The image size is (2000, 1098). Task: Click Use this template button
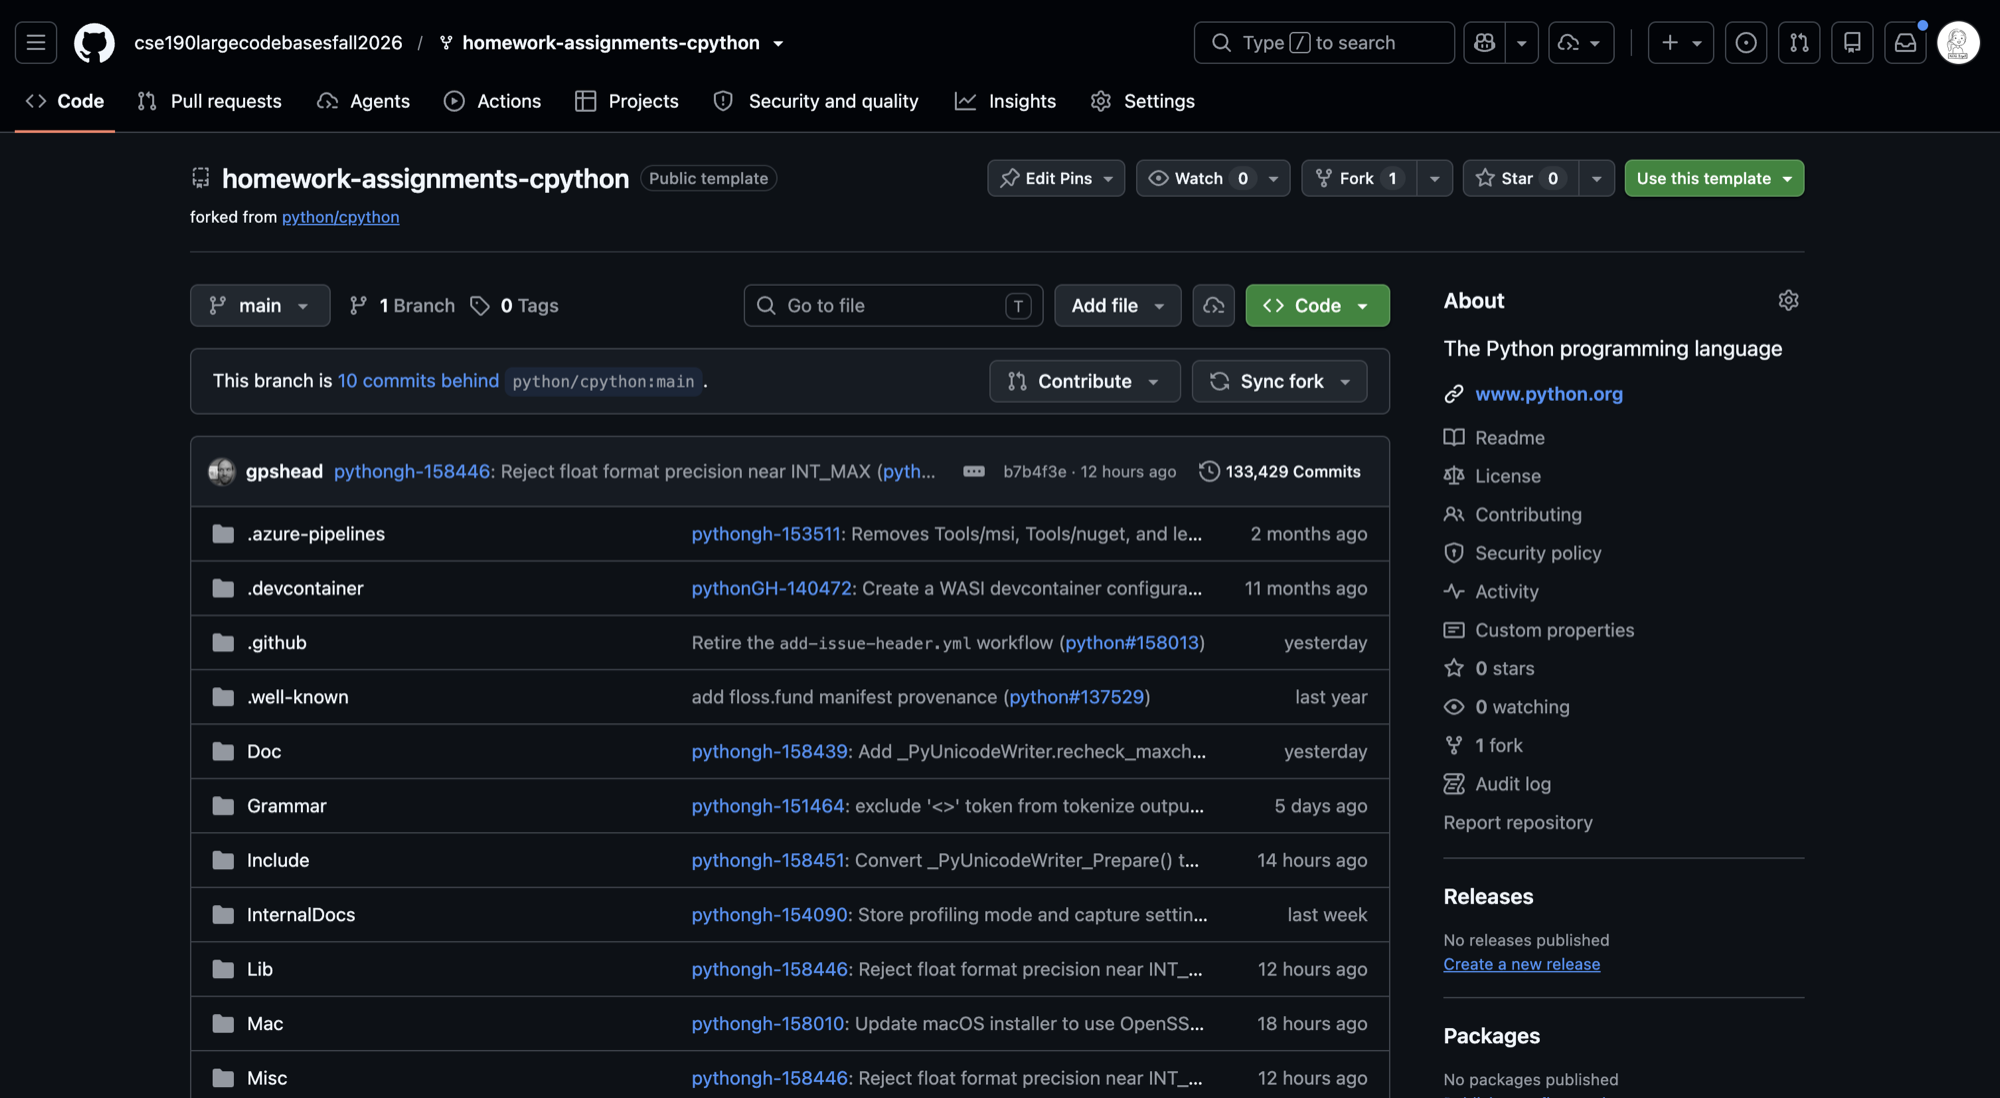click(x=1714, y=178)
